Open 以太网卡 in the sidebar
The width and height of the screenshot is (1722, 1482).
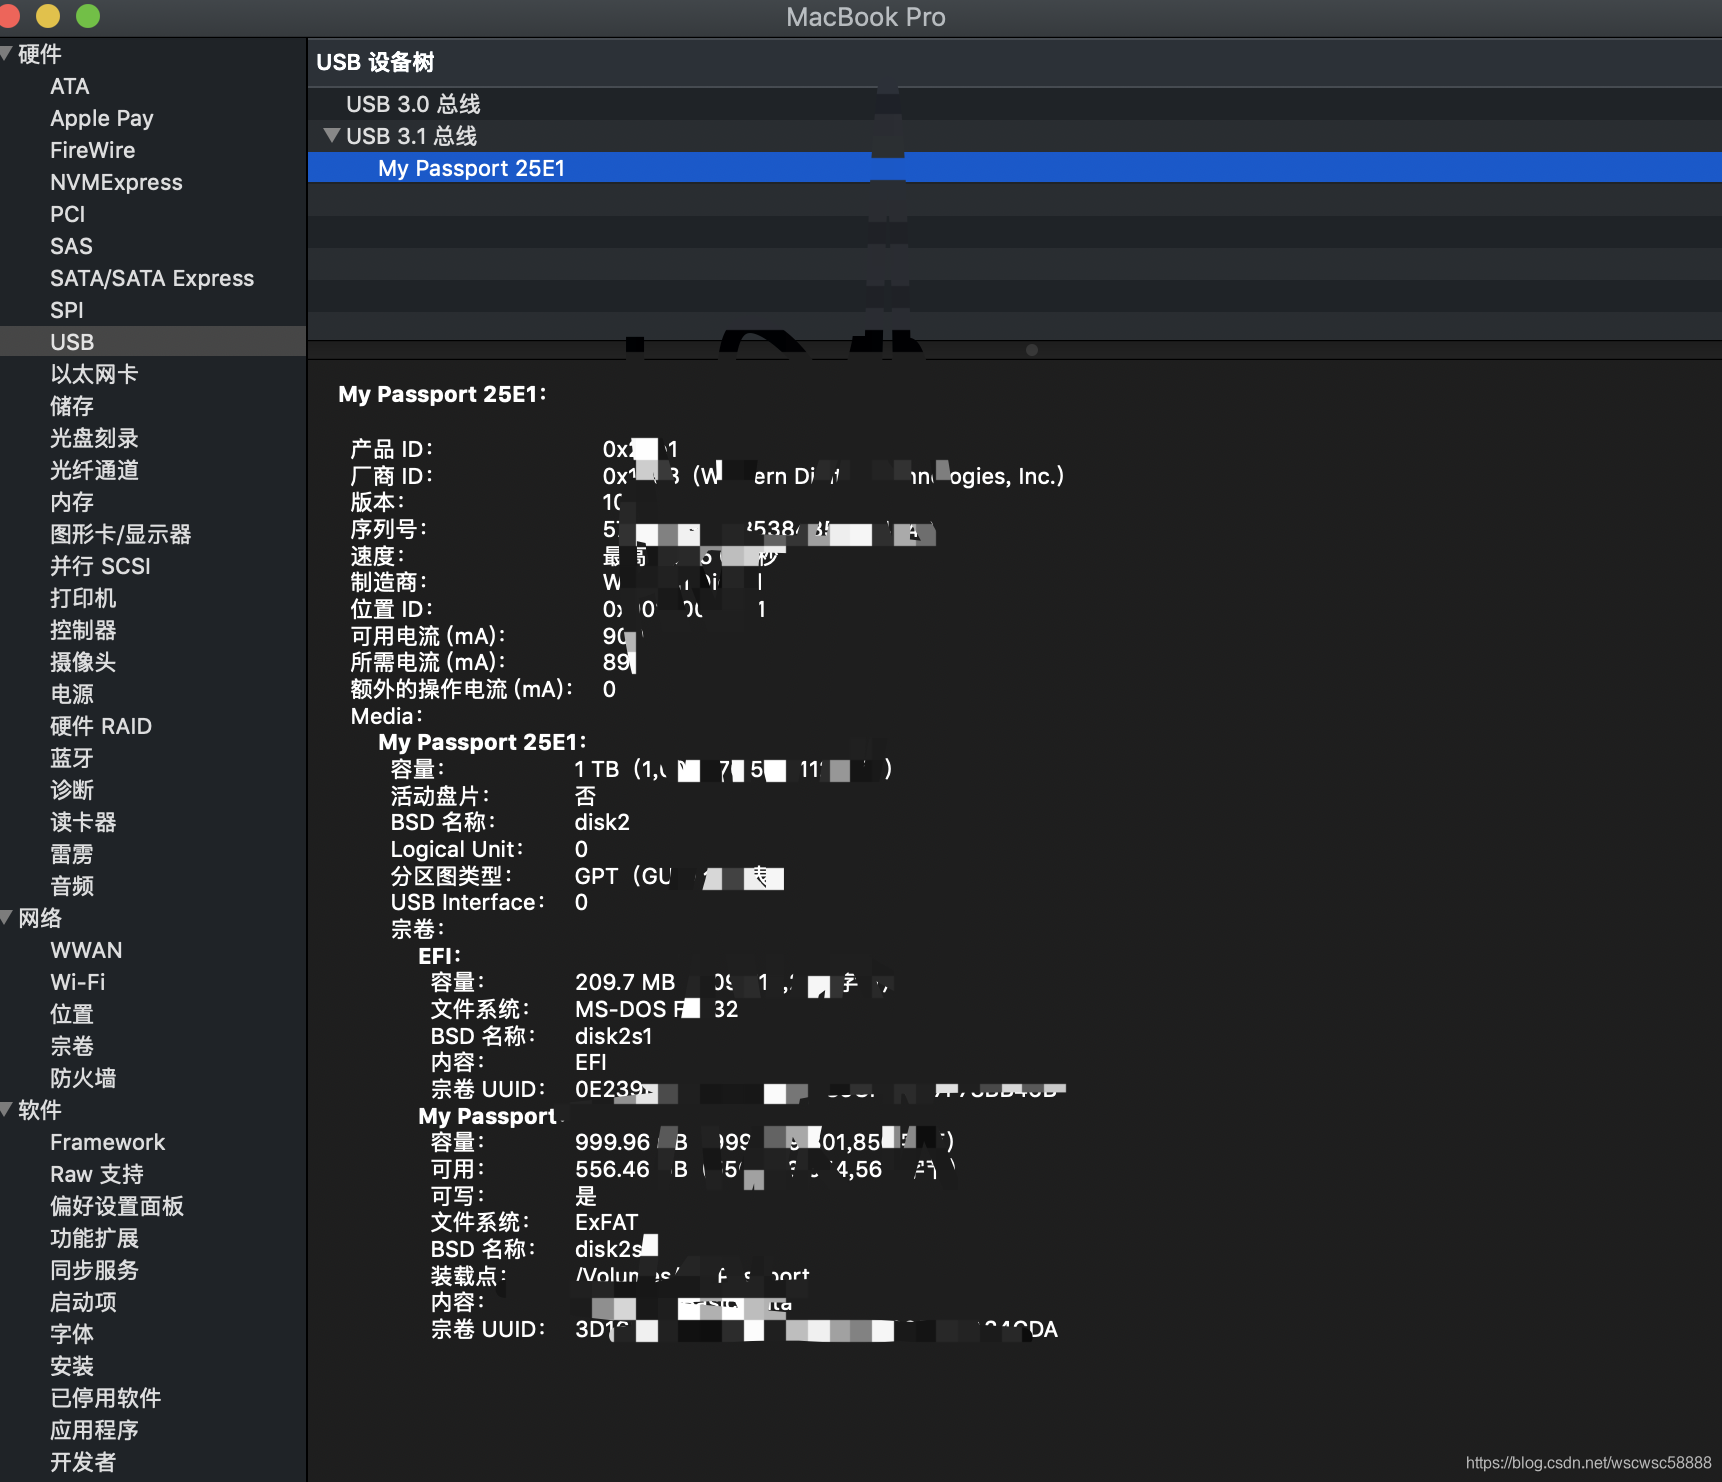(x=94, y=374)
